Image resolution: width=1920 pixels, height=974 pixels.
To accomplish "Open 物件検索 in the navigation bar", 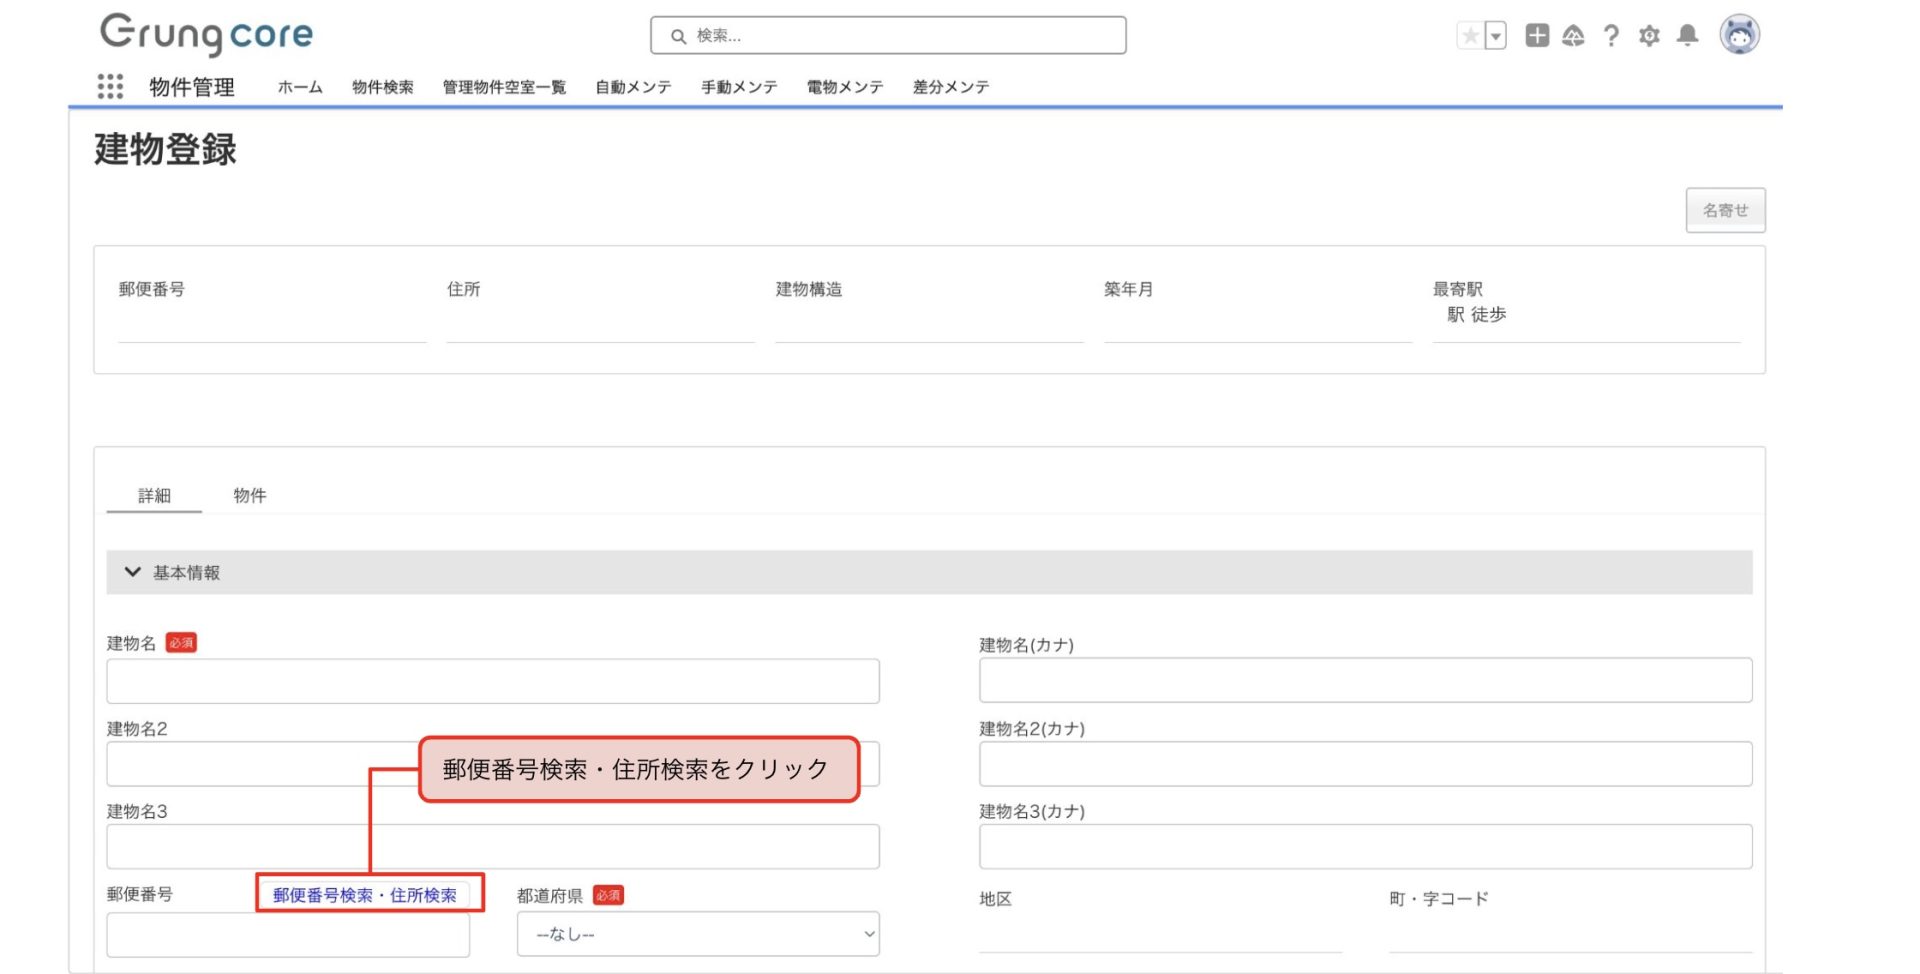I will tap(382, 87).
